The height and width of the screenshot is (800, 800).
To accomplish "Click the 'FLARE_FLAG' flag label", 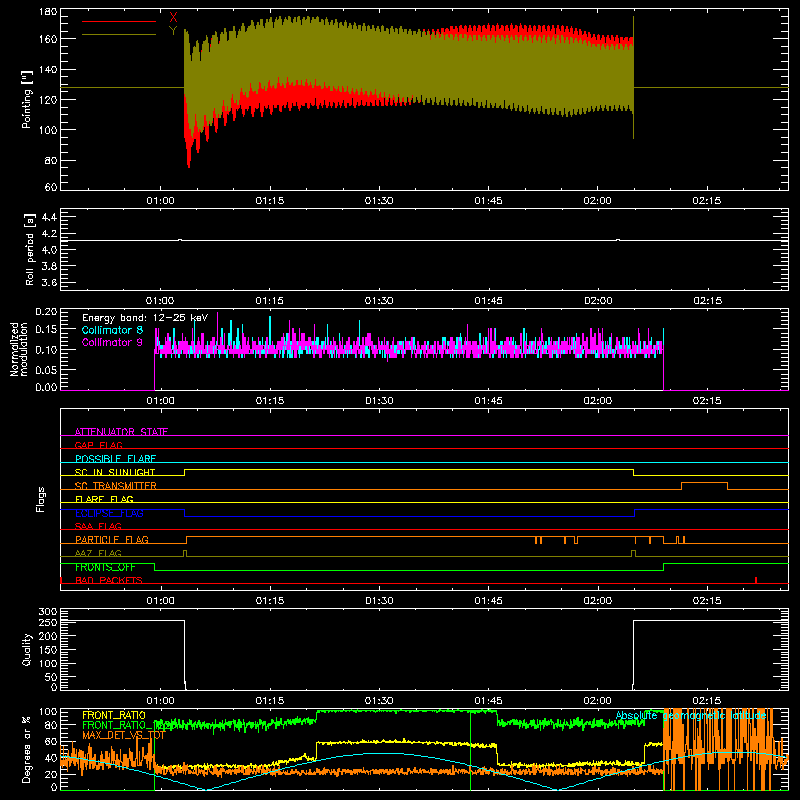I will tap(104, 499).
